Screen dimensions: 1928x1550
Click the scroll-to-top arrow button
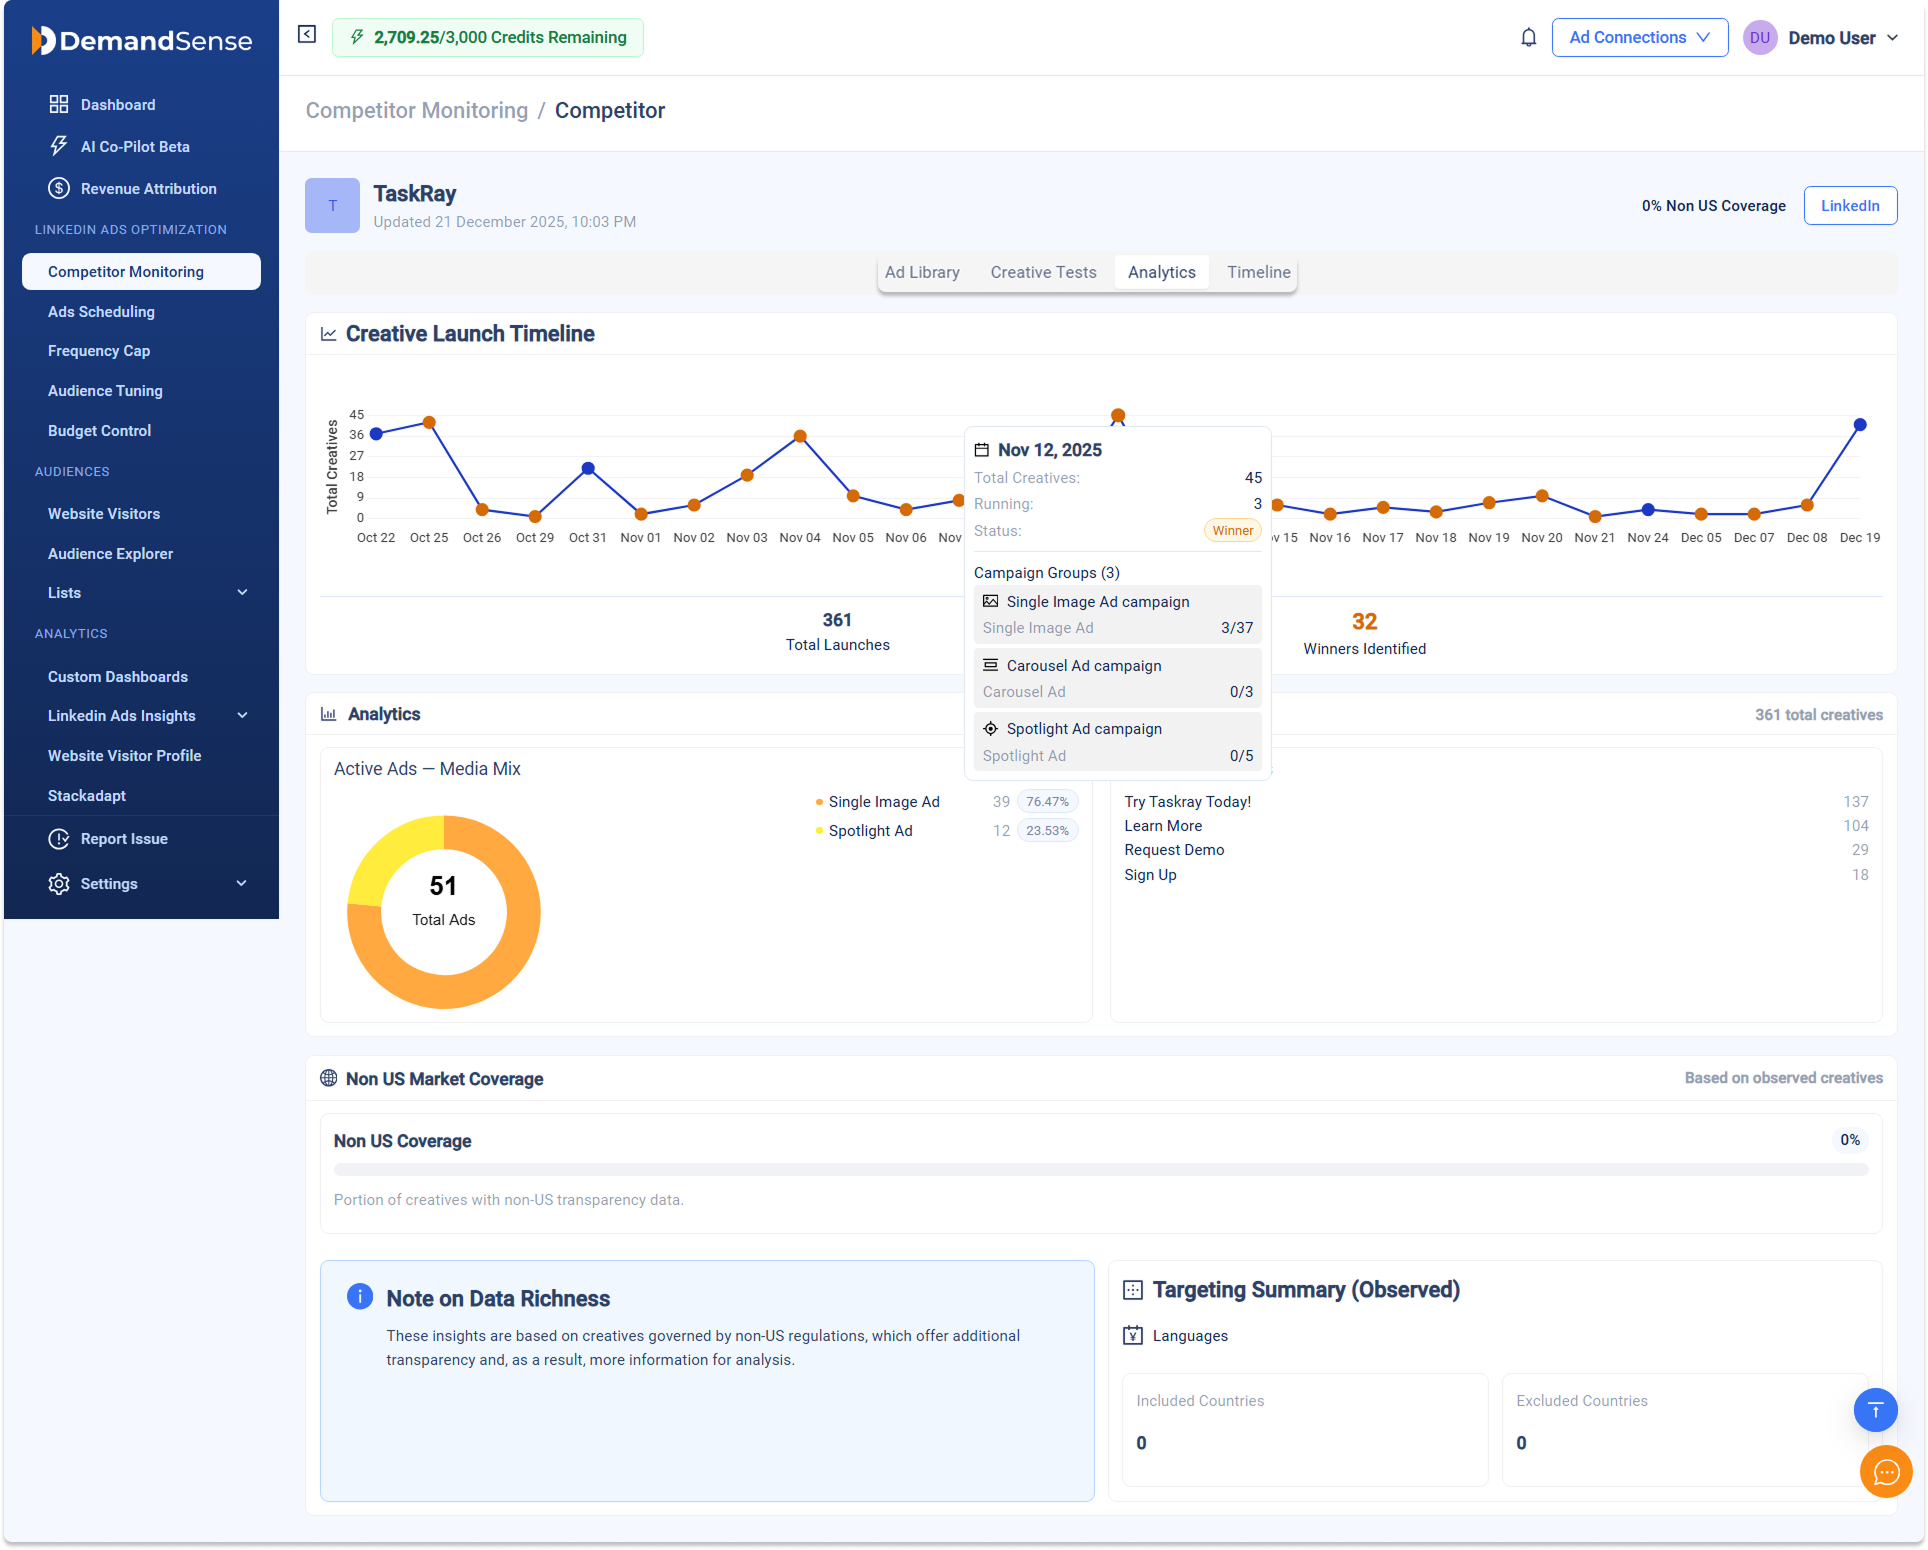tap(1875, 1410)
